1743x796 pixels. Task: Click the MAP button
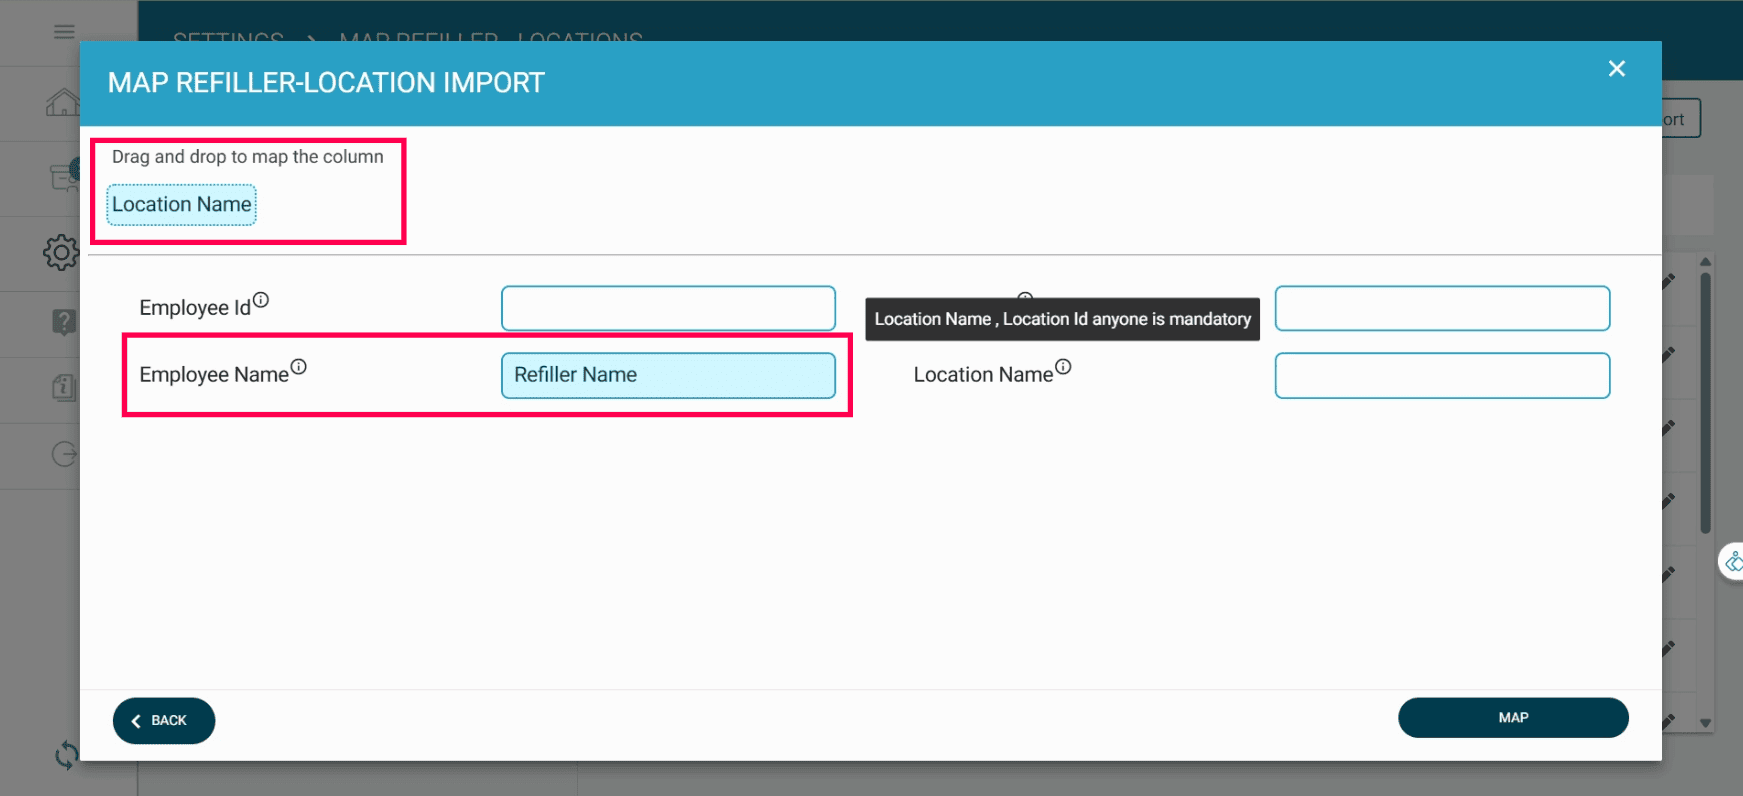[x=1513, y=718]
